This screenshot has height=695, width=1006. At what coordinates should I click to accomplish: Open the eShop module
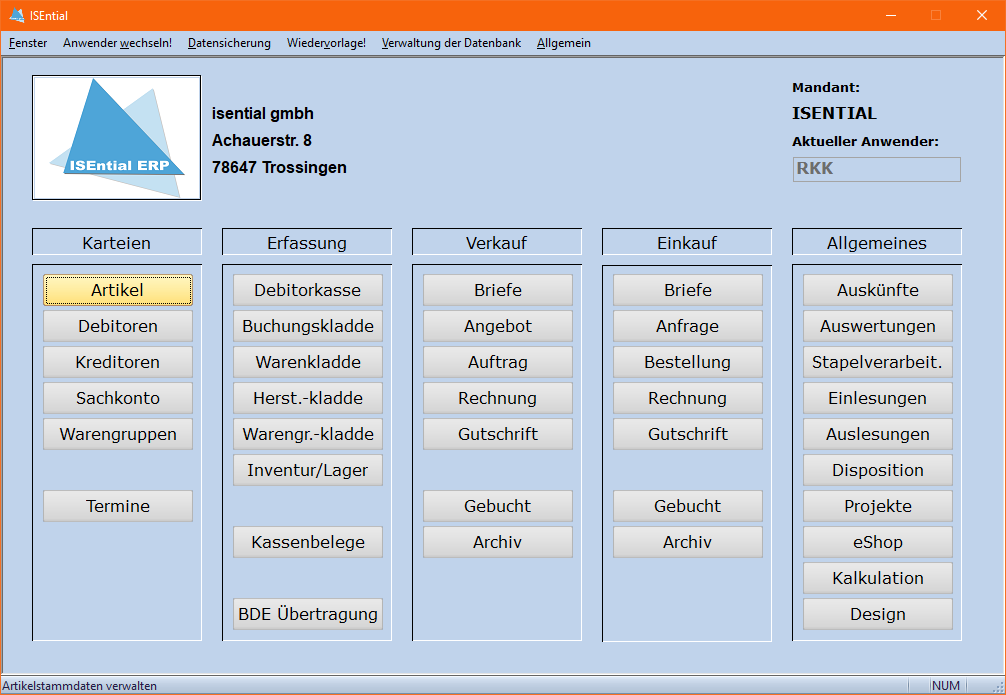pos(878,542)
